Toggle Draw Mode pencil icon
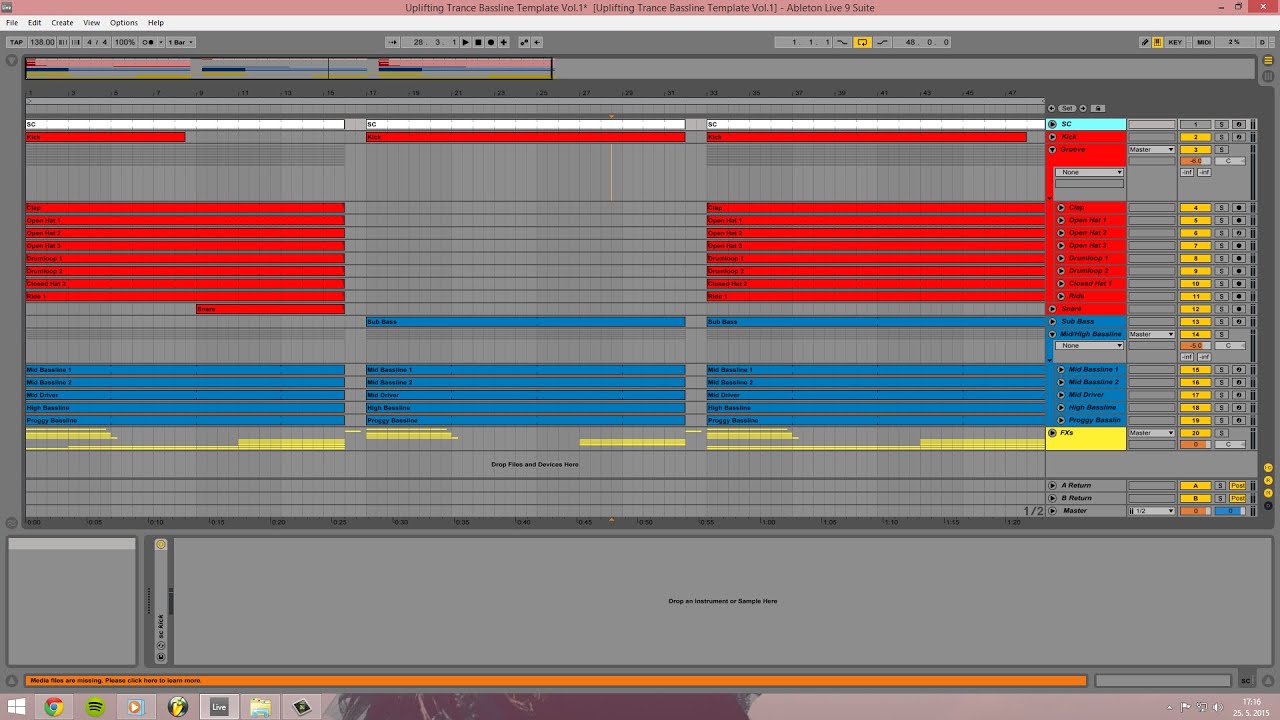 point(1145,42)
